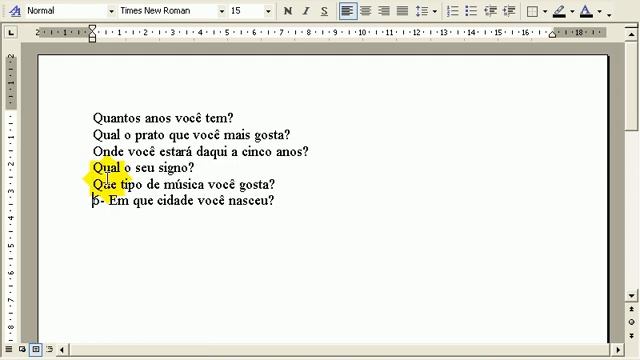This screenshot has width=640, height=360.
Task: Open the highlight color dropdown arrow
Action: (x=572, y=11)
